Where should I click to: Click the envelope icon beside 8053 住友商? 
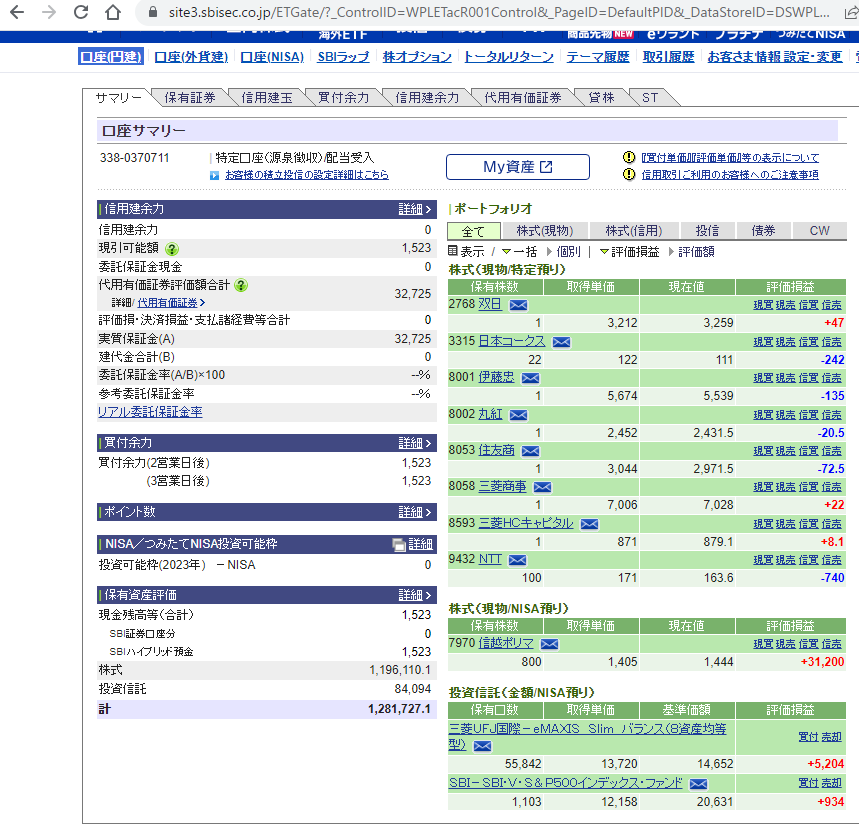[530, 451]
